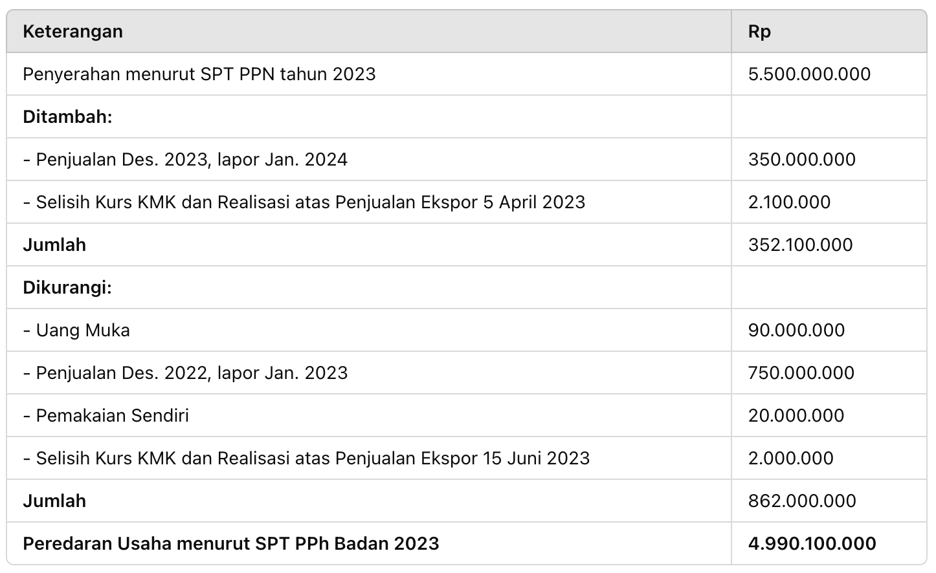The height and width of the screenshot is (573, 936).
Task: Select Selisih Kurs Penjualan Ekspor 15 Juni 2023
Action: [x=306, y=458]
